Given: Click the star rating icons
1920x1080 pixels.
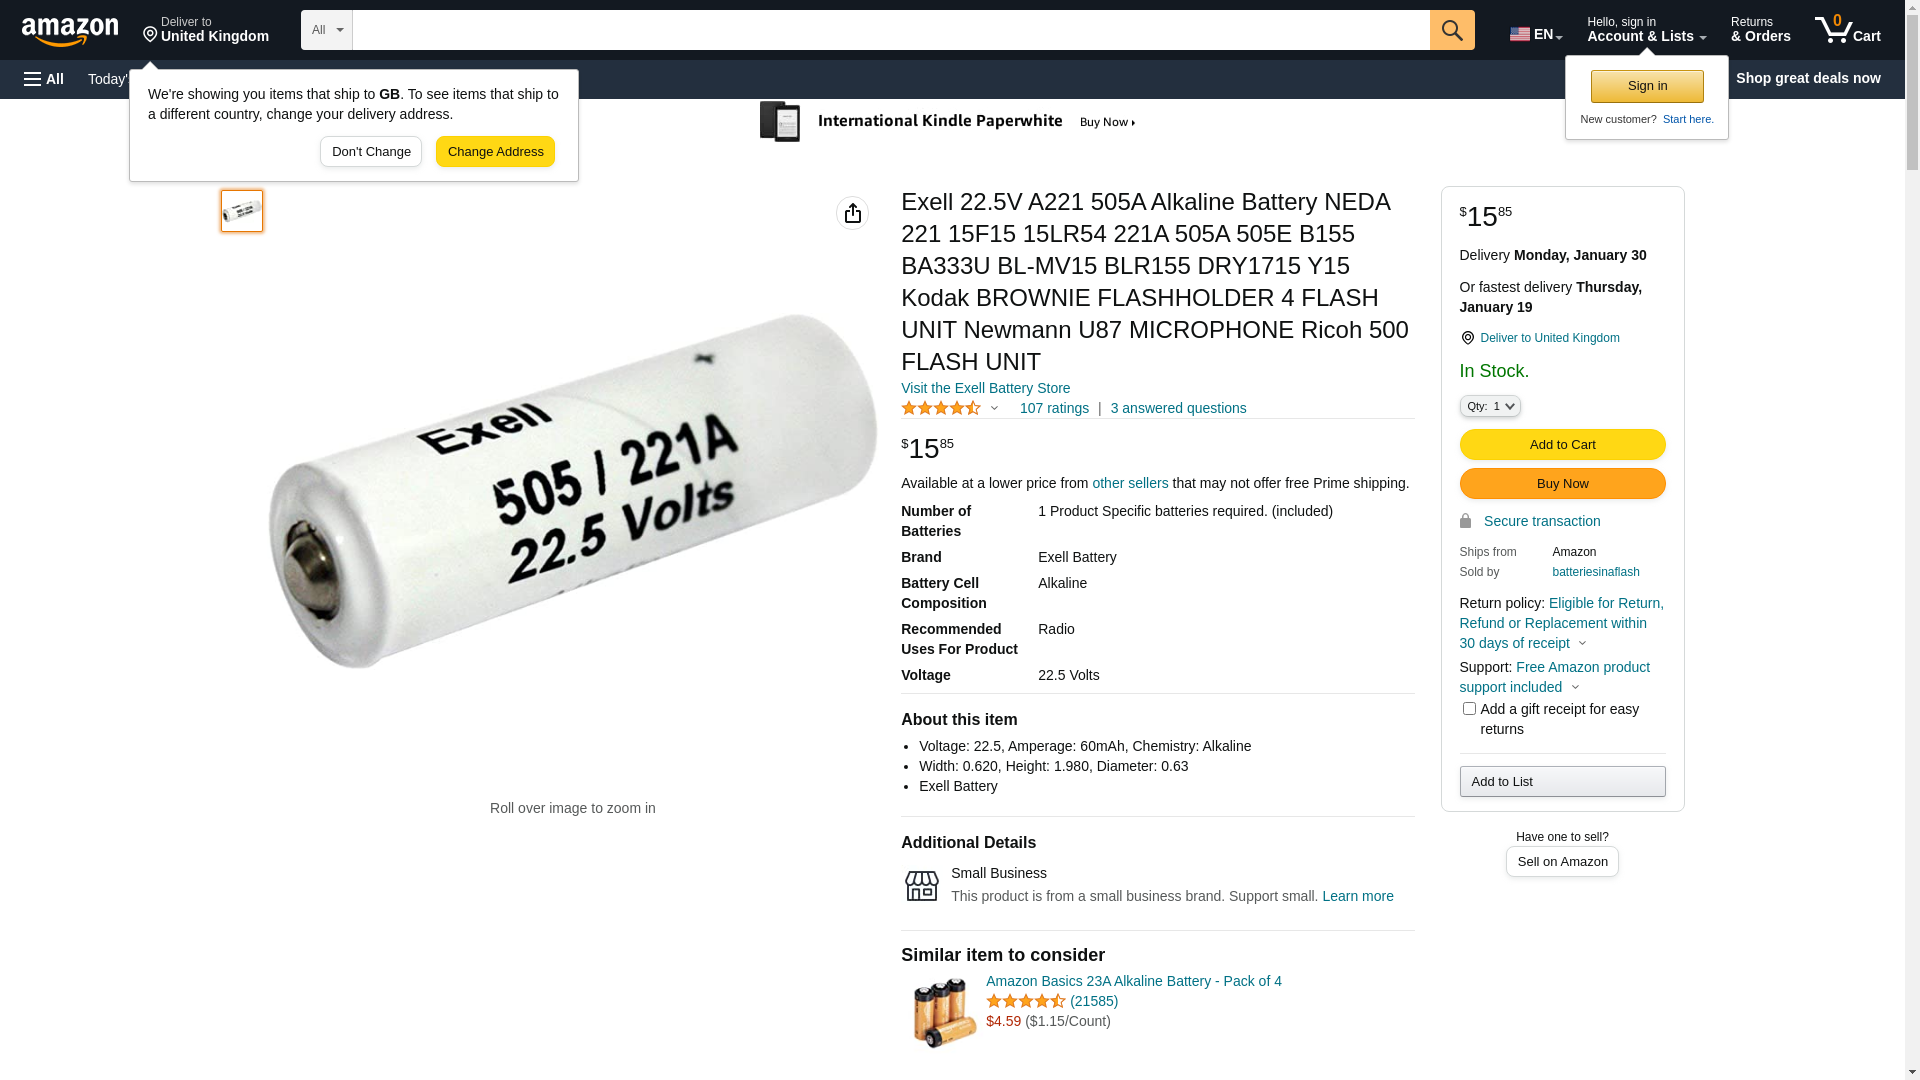Looking at the screenshot, I should (x=941, y=408).
